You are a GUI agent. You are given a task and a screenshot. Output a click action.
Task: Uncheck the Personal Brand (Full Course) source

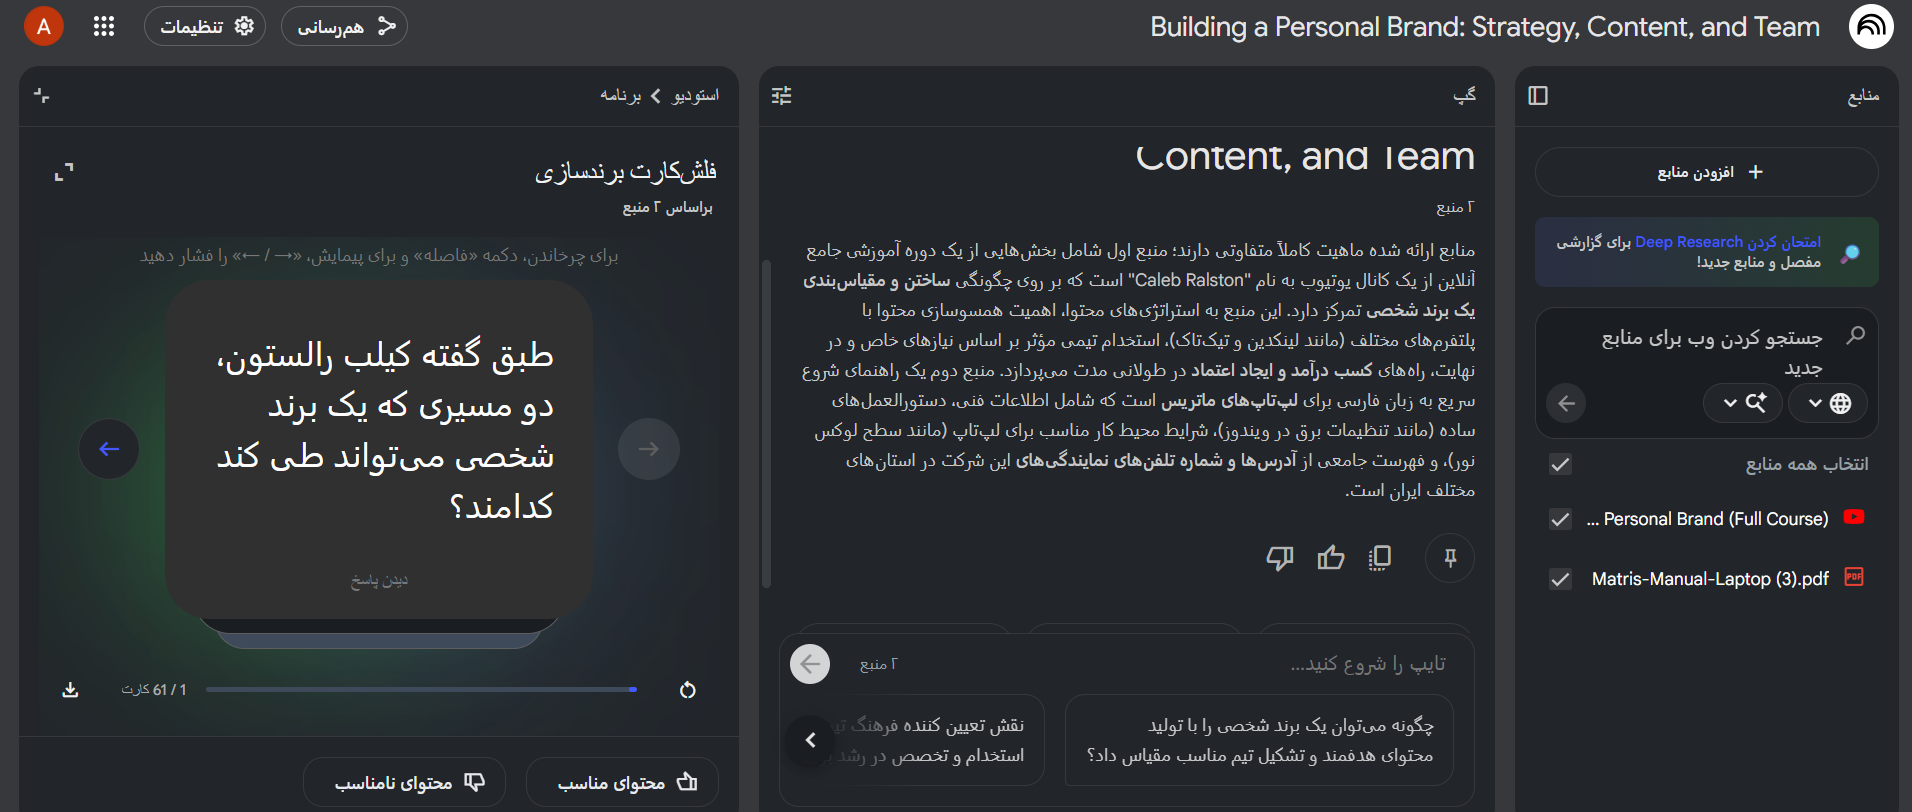(1560, 519)
